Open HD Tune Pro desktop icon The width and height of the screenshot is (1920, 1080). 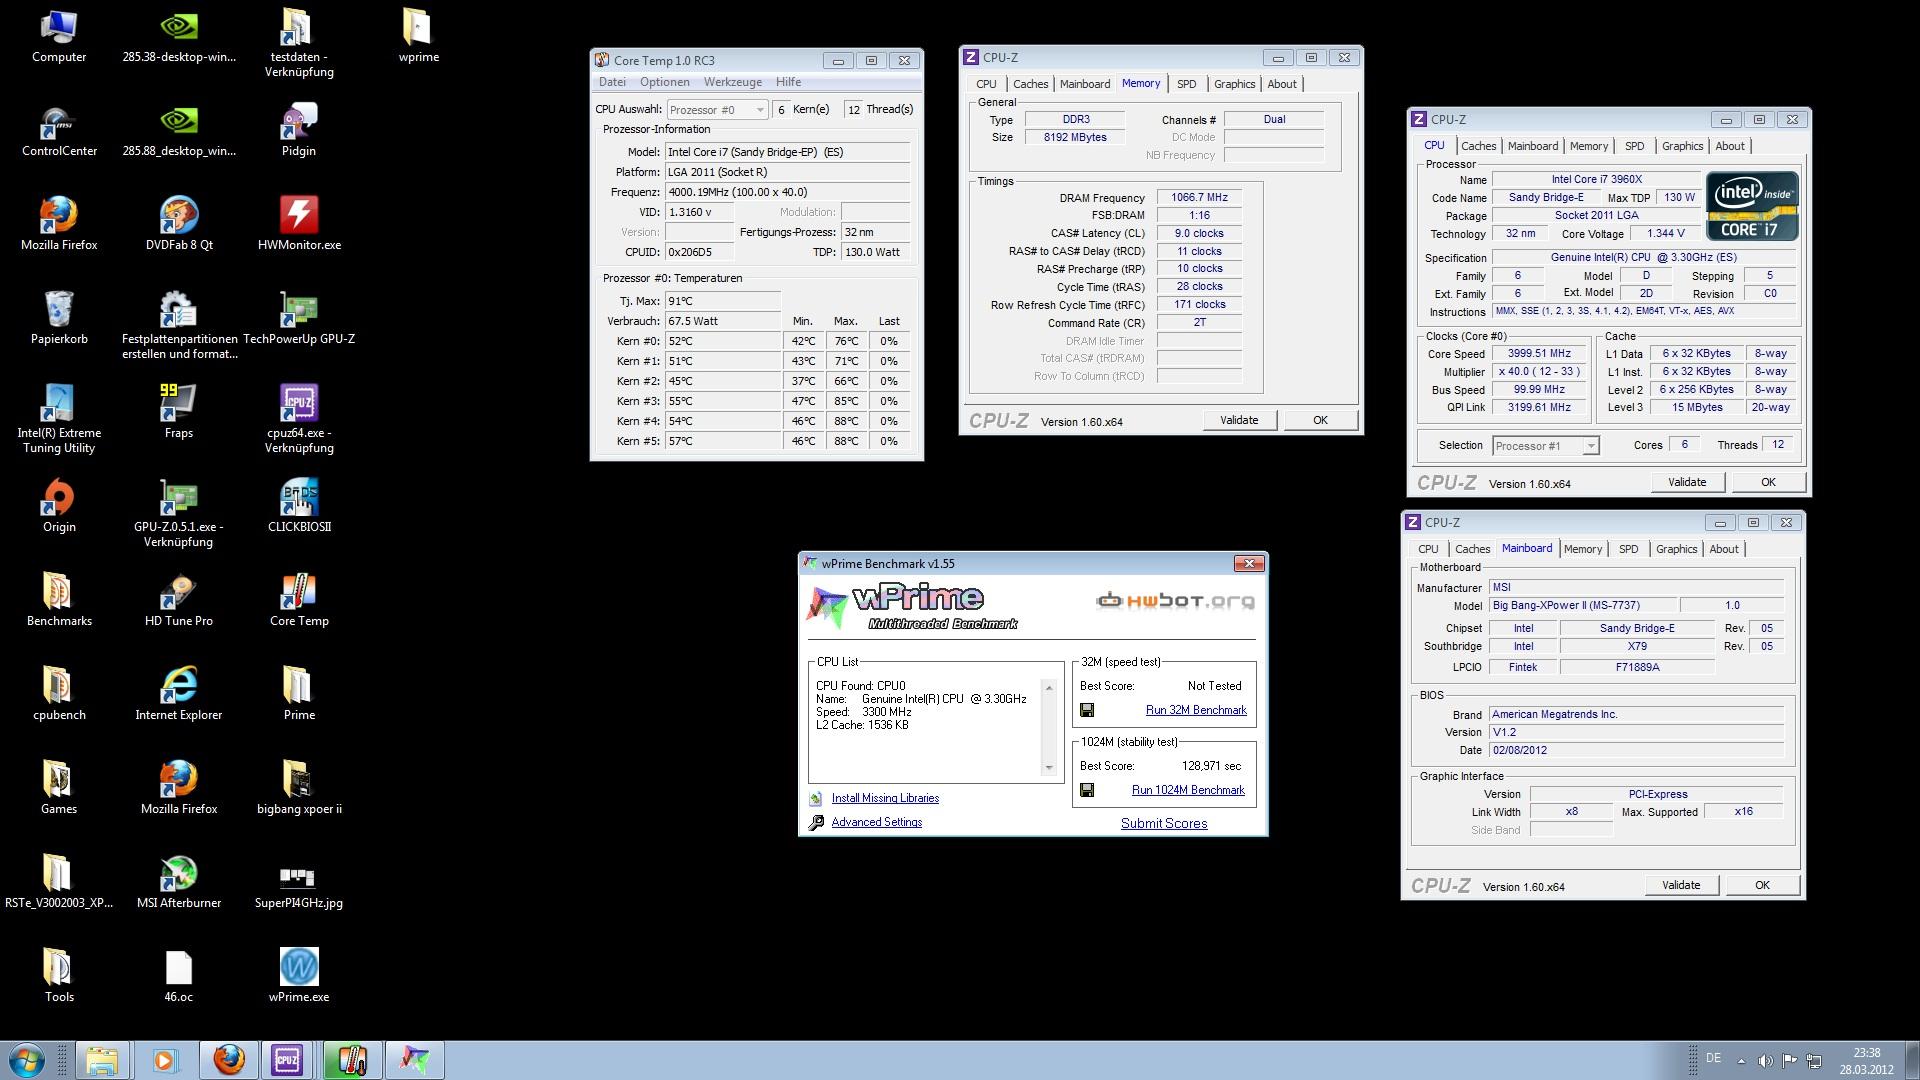[179, 600]
